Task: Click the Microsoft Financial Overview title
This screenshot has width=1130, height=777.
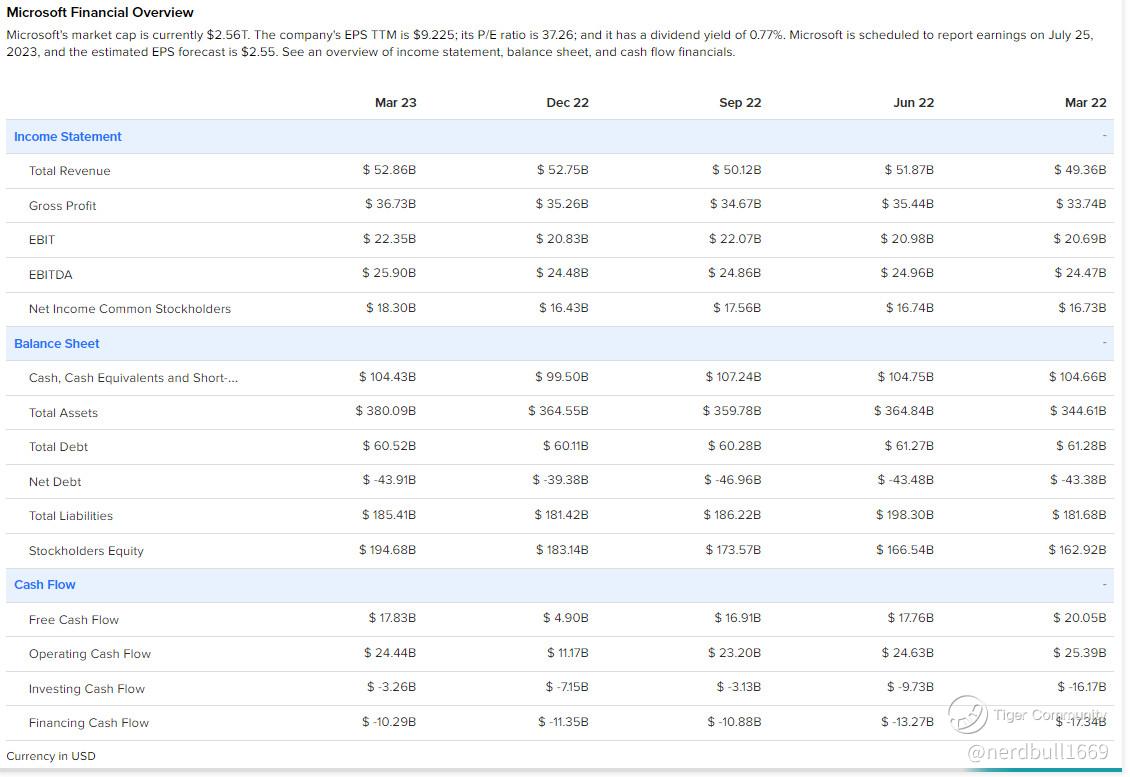Action: (100, 13)
